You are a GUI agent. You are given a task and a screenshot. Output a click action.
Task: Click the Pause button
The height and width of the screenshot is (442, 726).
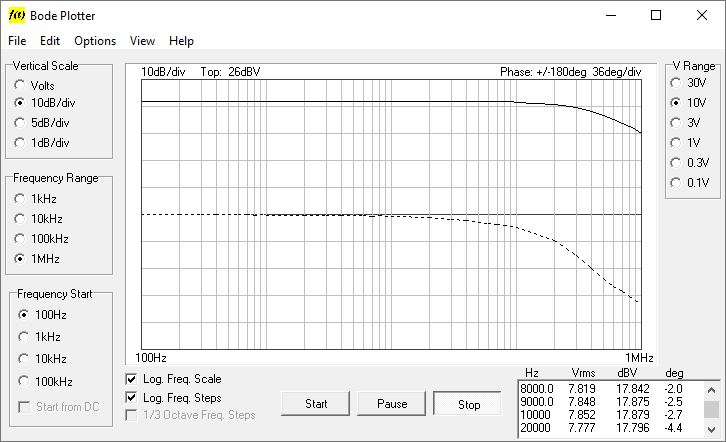[392, 404]
